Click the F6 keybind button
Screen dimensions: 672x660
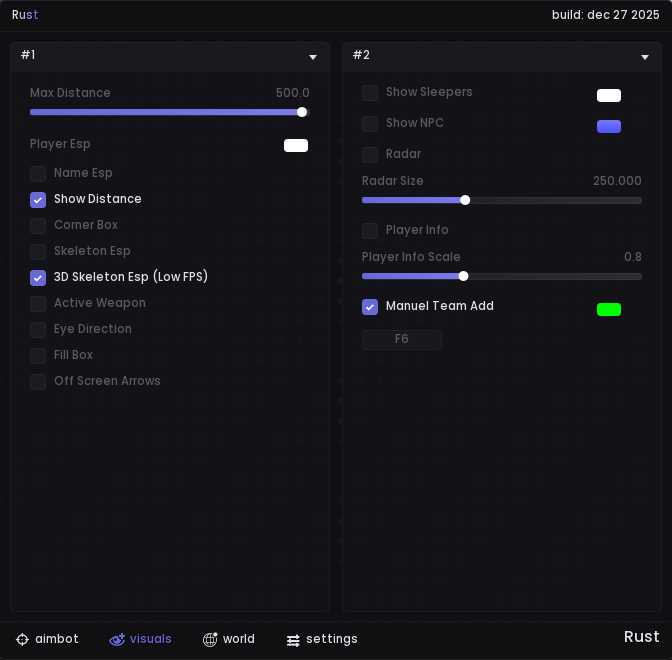pyautogui.click(x=402, y=340)
